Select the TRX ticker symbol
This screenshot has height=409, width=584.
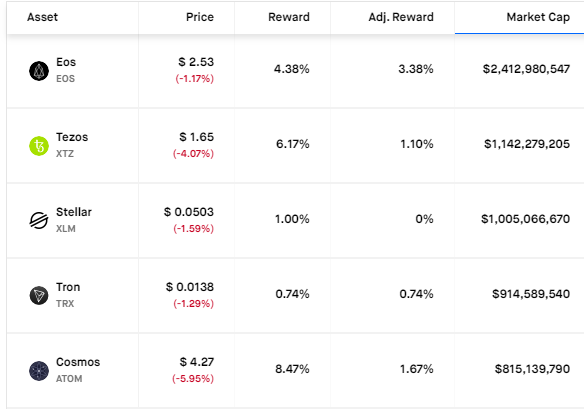[x=65, y=304]
